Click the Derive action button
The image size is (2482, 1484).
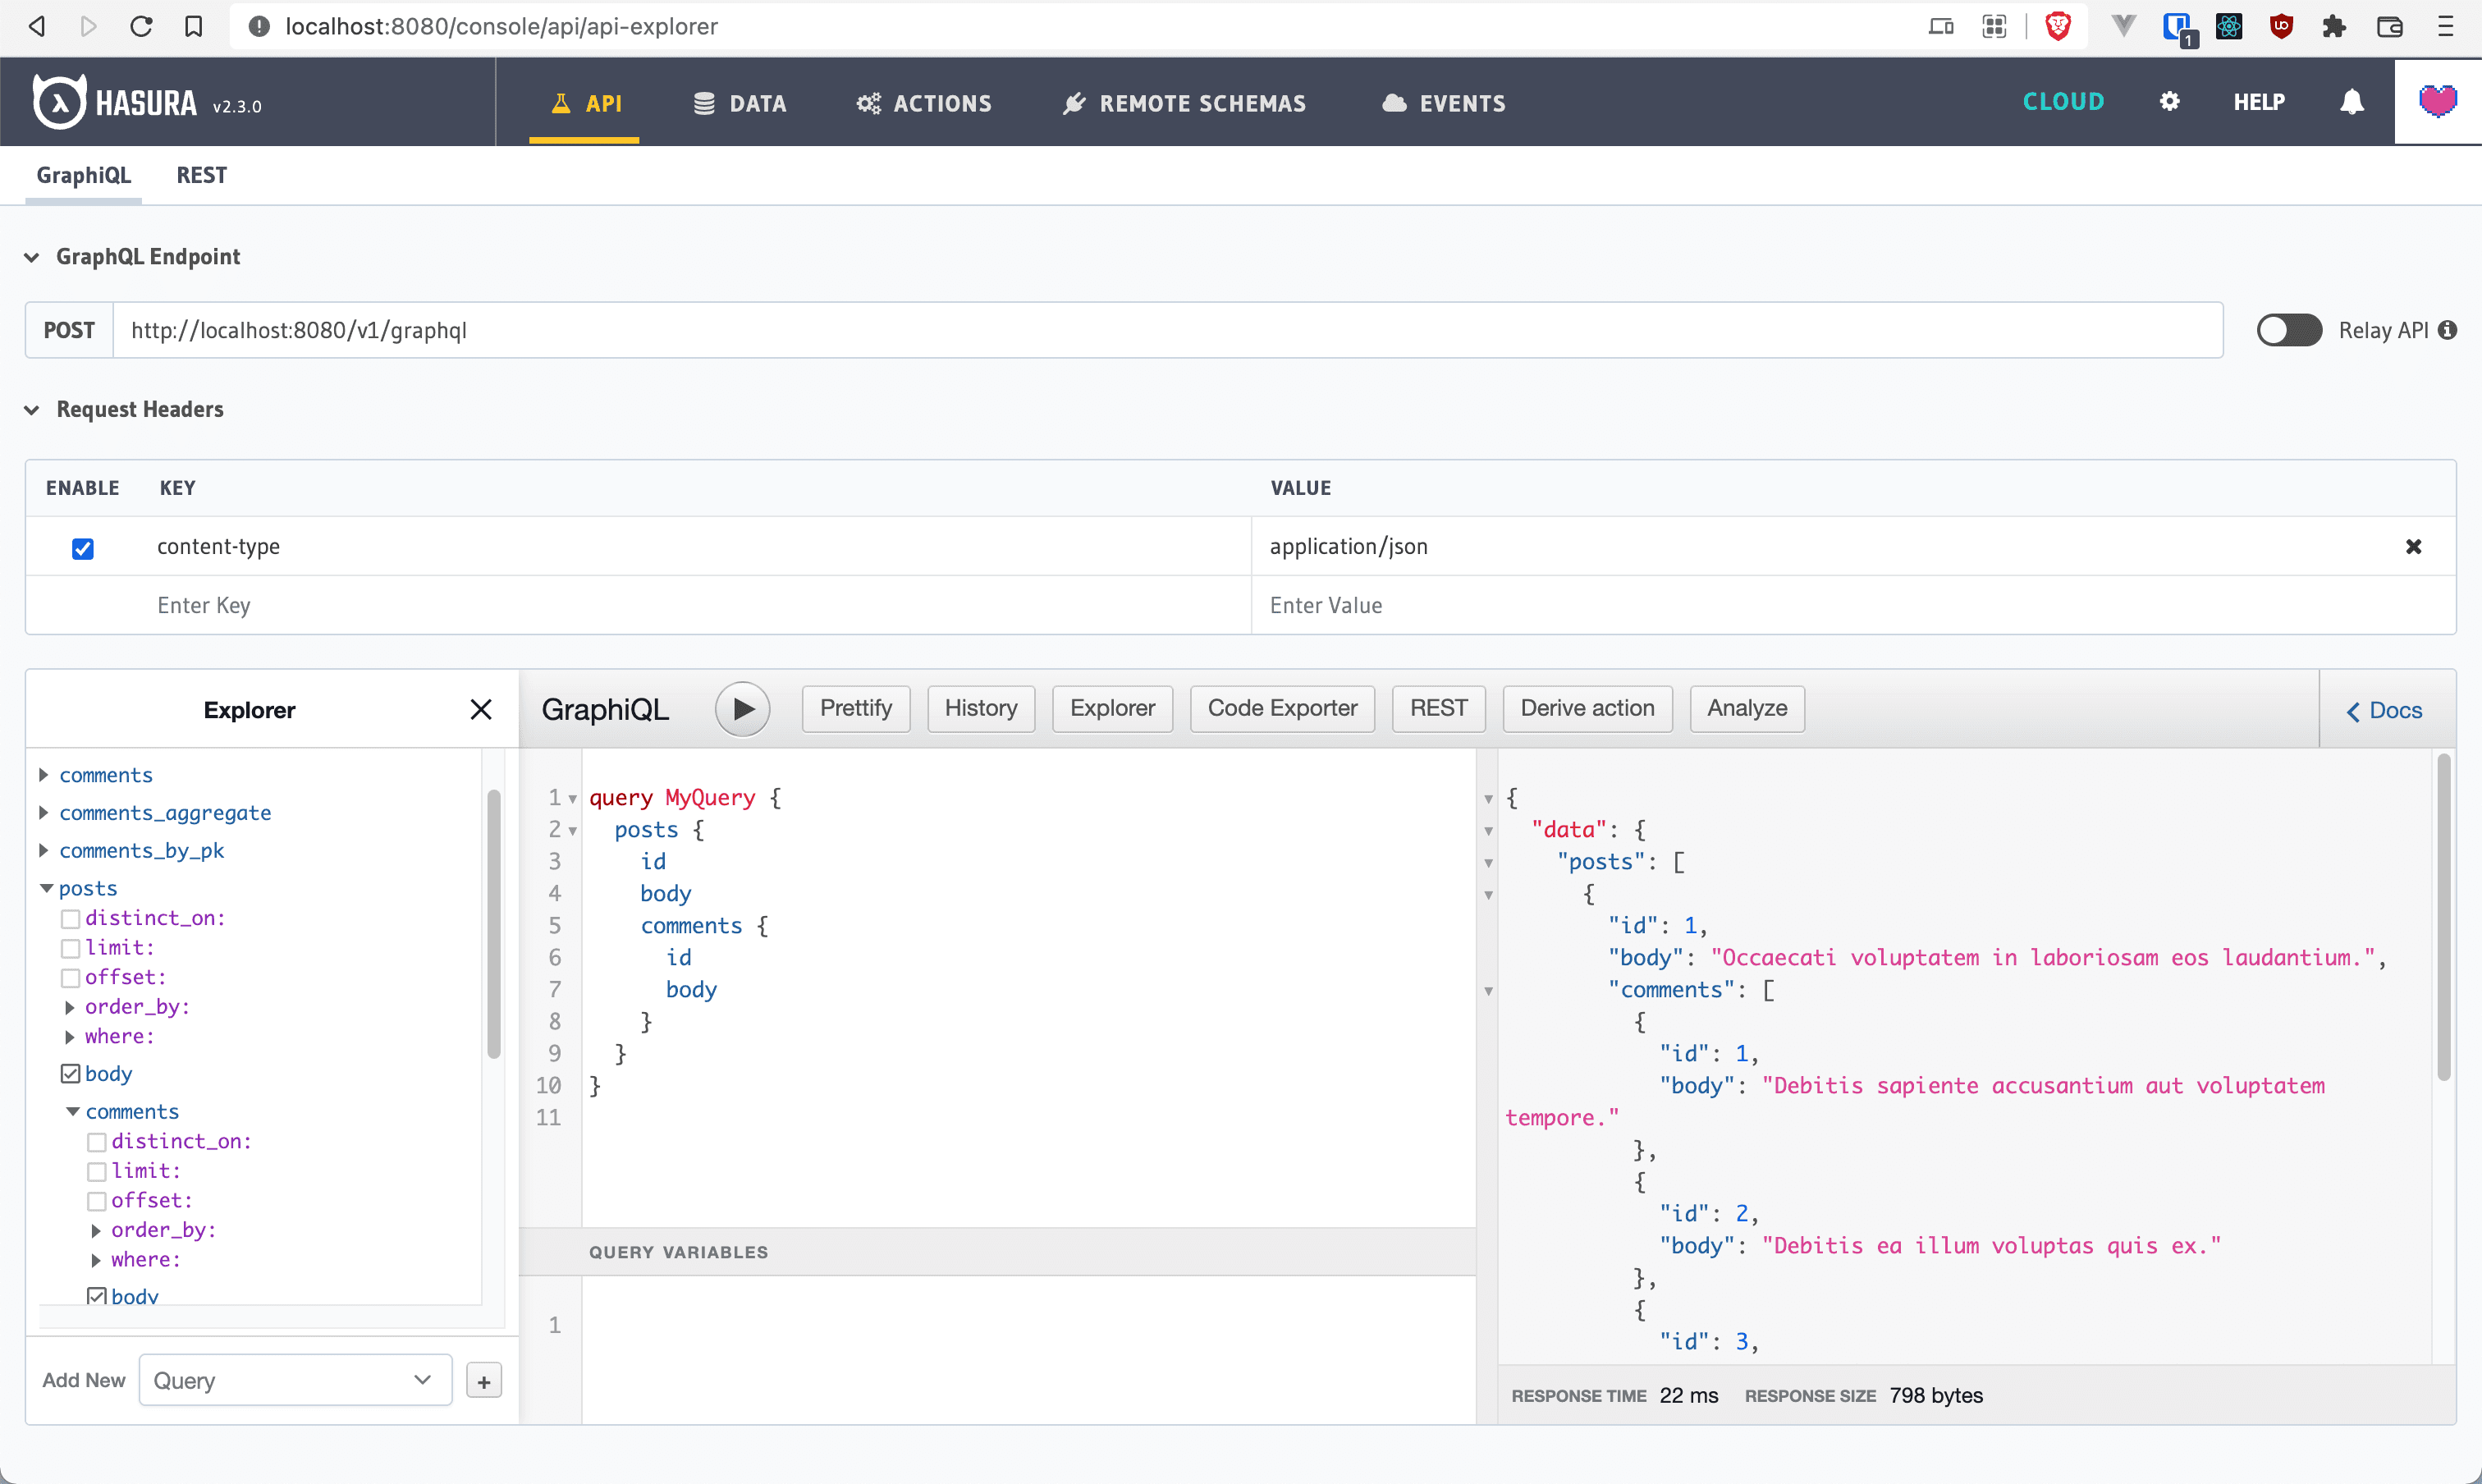pyautogui.click(x=1587, y=708)
